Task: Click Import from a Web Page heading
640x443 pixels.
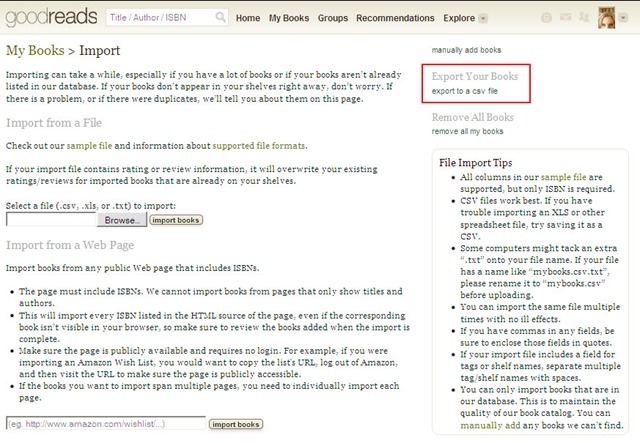Action: pyautogui.click(x=70, y=245)
